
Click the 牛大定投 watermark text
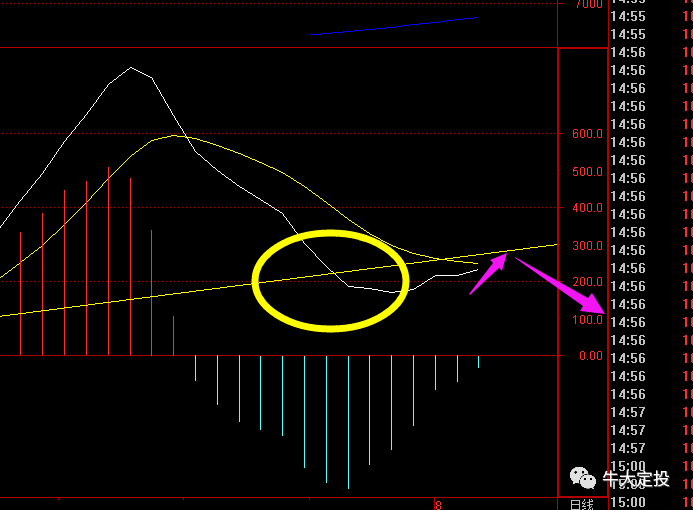pos(635,478)
